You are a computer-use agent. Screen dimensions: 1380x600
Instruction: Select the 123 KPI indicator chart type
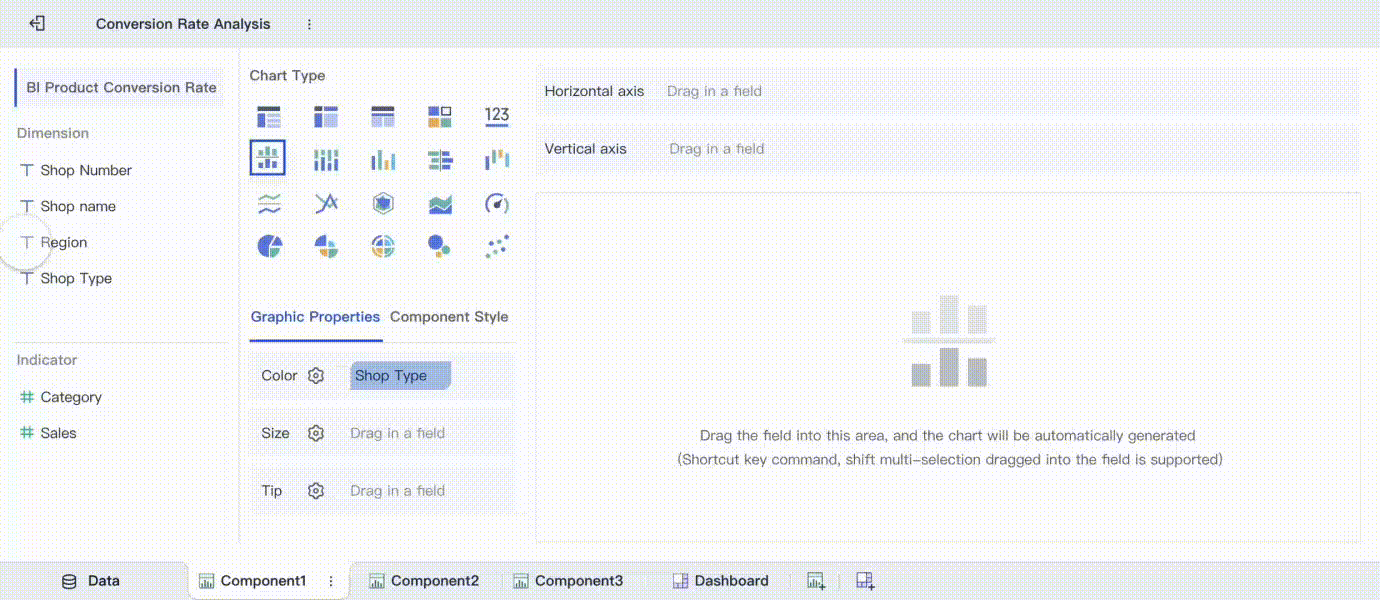pyautogui.click(x=497, y=116)
